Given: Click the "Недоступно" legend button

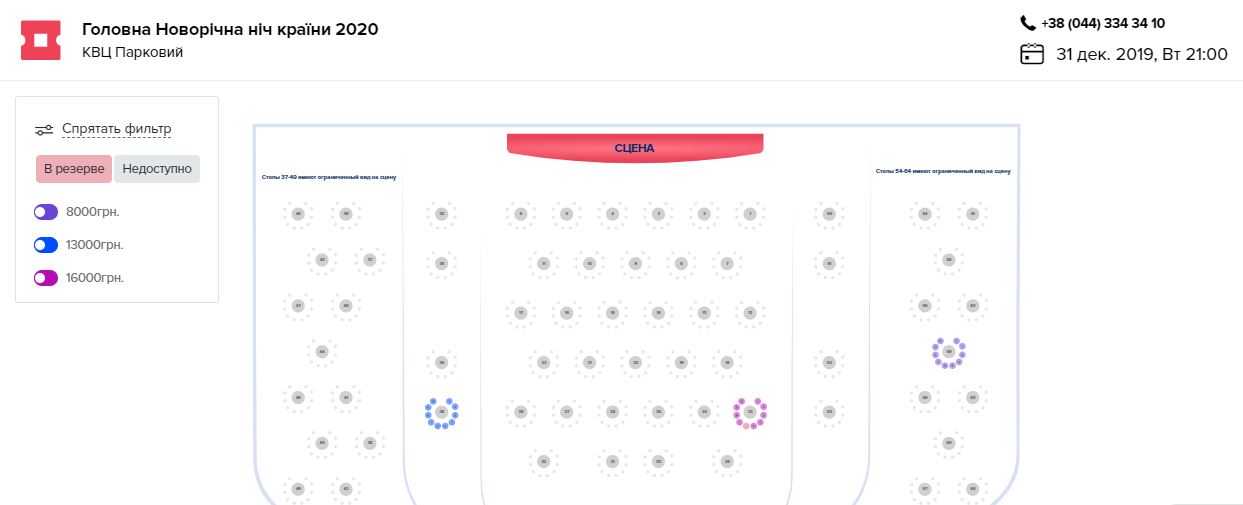Looking at the screenshot, I should click(157, 169).
